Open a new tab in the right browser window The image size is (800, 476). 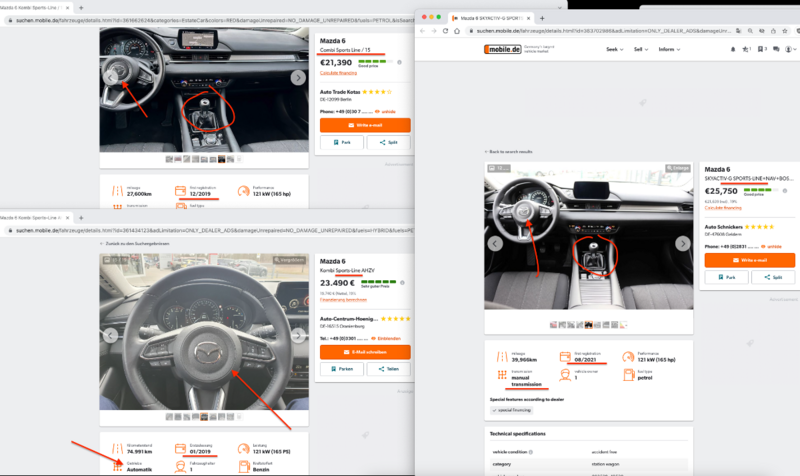coord(542,18)
